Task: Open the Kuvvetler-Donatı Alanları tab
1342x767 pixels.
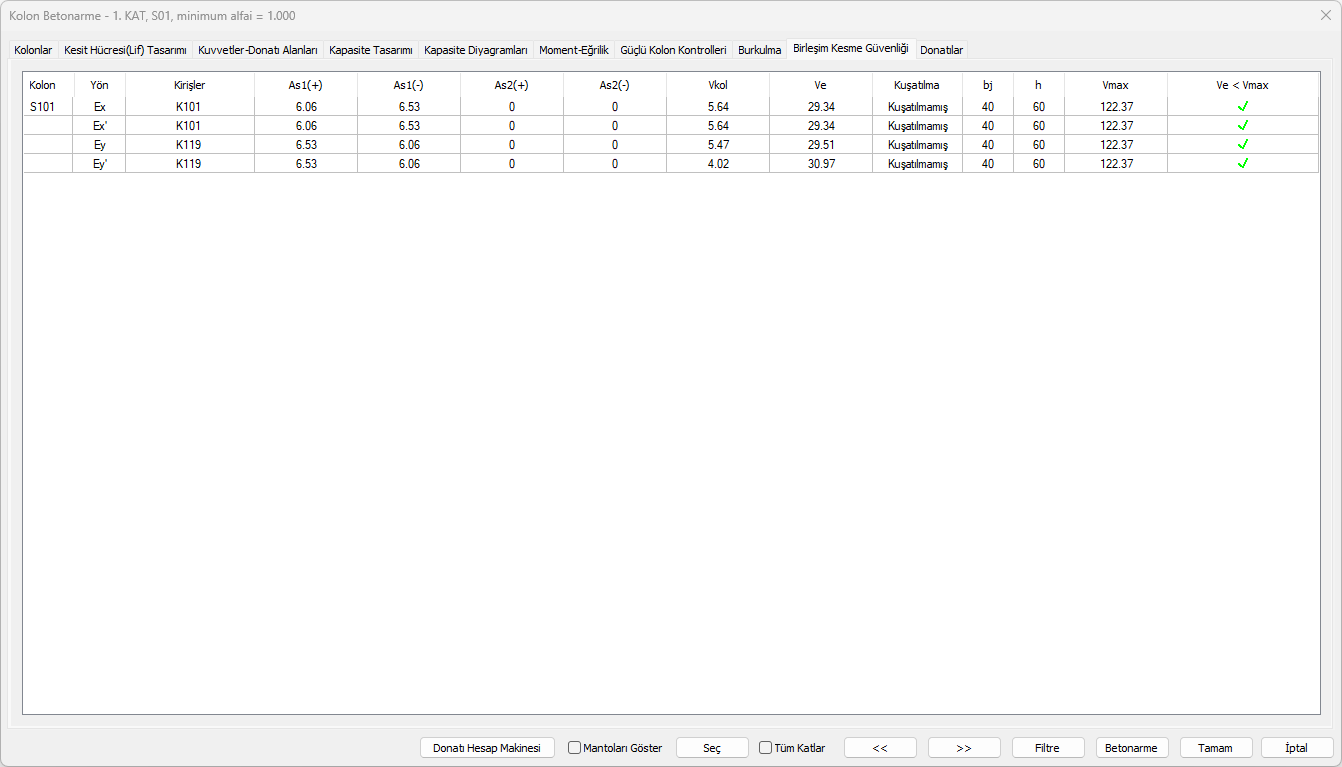Action: (258, 50)
